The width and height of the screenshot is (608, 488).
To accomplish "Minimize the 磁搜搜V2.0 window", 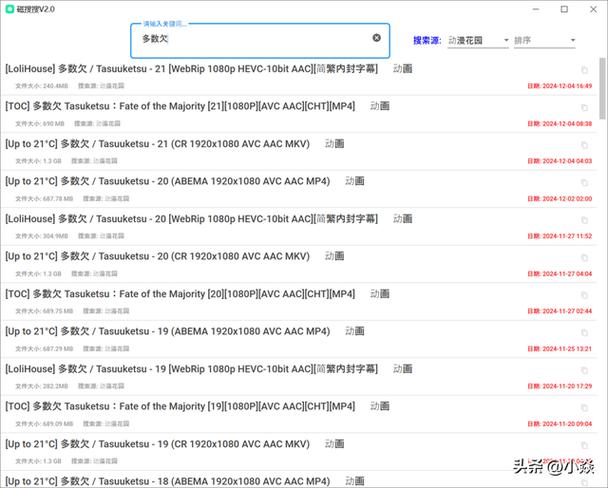I will click(x=536, y=9).
